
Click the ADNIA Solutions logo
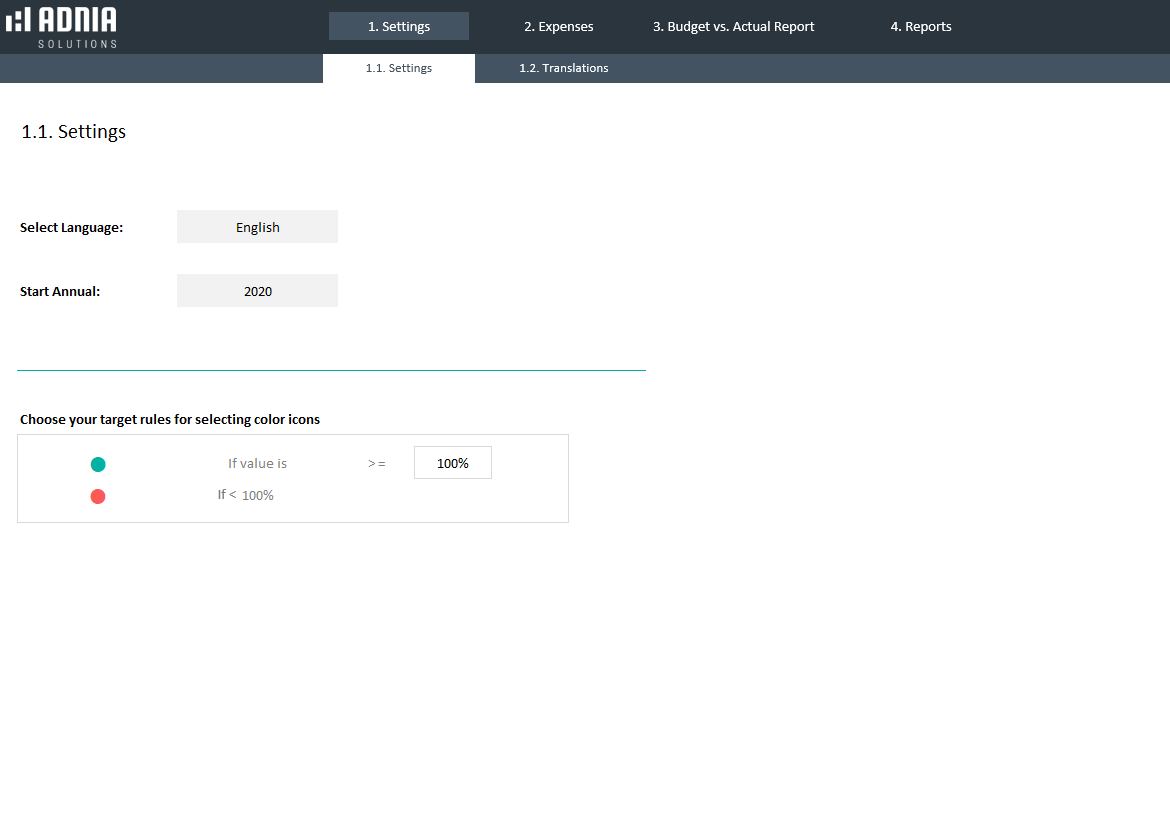pyautogui.click(x=62, y=27)
